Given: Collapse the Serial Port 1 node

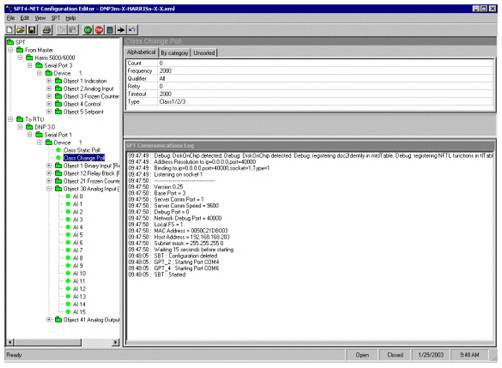Looking at the screenshot, I should [x=30, y=135].
